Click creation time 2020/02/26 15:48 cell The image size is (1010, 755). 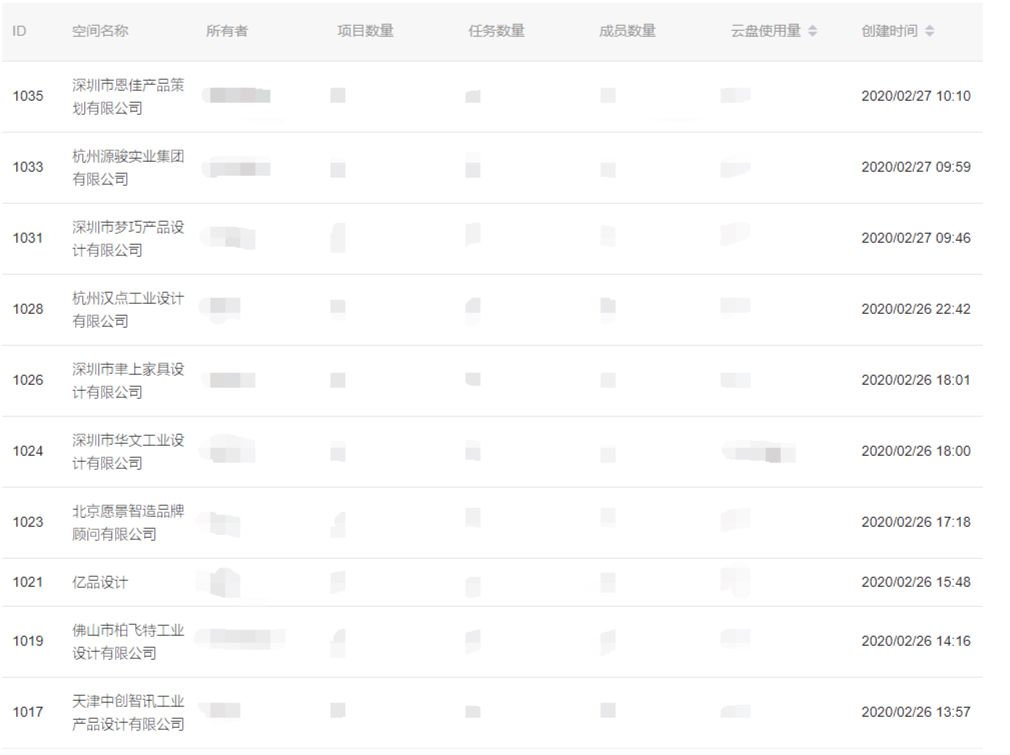pos(916,582)
